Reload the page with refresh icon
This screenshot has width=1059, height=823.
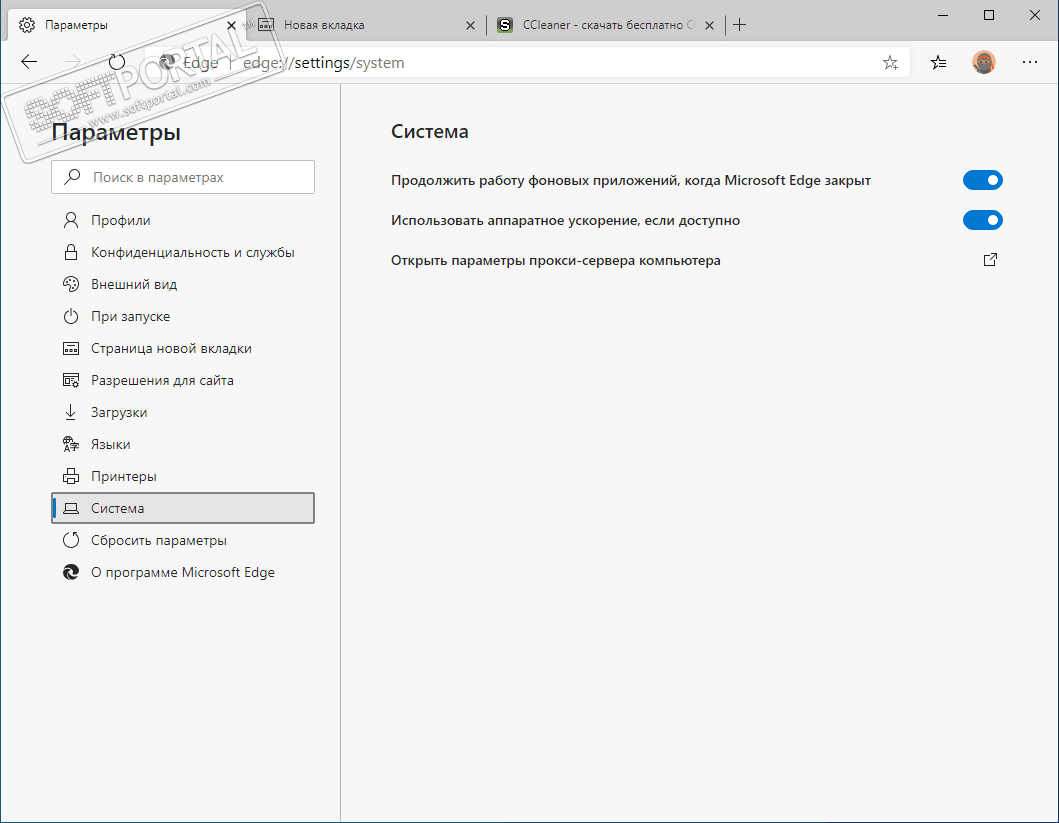tap(117, 62)
